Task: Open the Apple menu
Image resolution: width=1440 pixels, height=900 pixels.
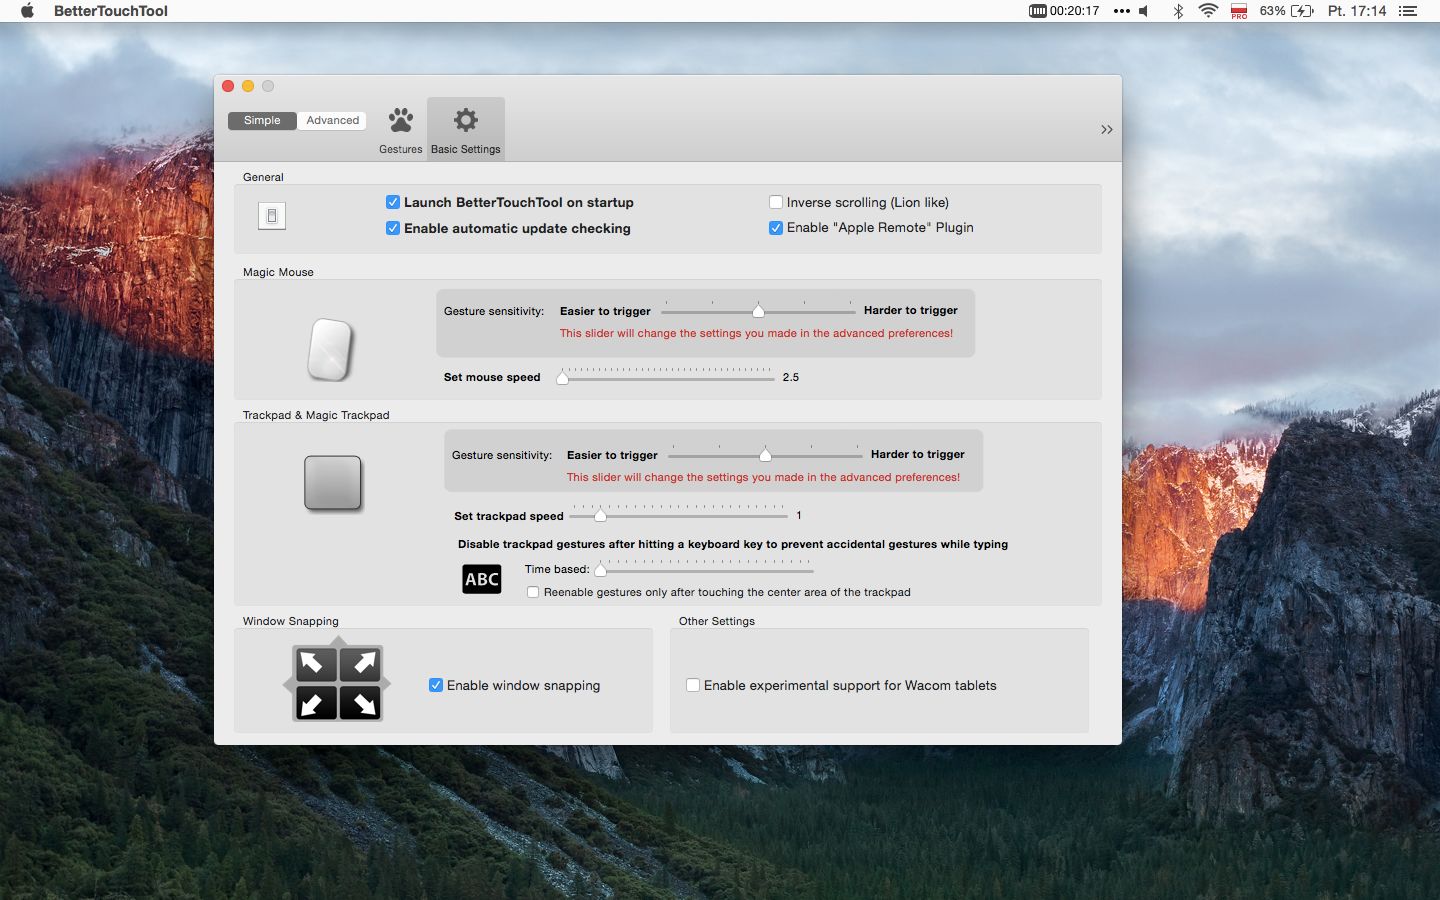Action: coord(28,11)
